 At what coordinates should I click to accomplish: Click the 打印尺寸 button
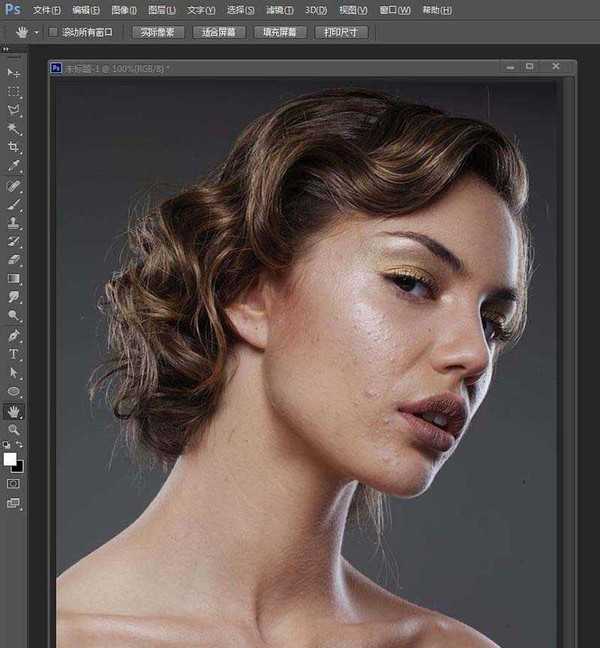click(x=341, y=32)
